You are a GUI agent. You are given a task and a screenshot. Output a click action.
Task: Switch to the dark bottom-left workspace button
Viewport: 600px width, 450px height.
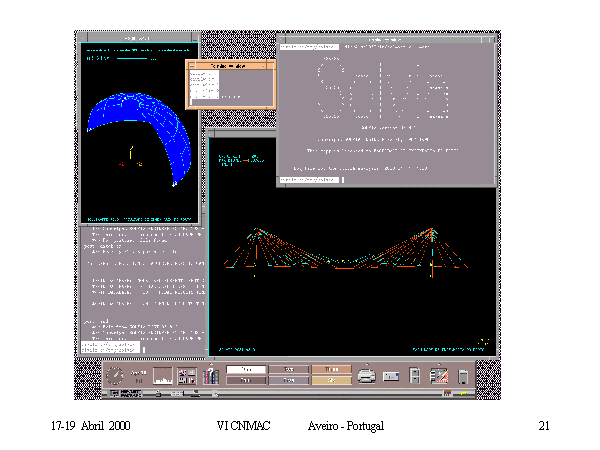click(x=246, y=380)
